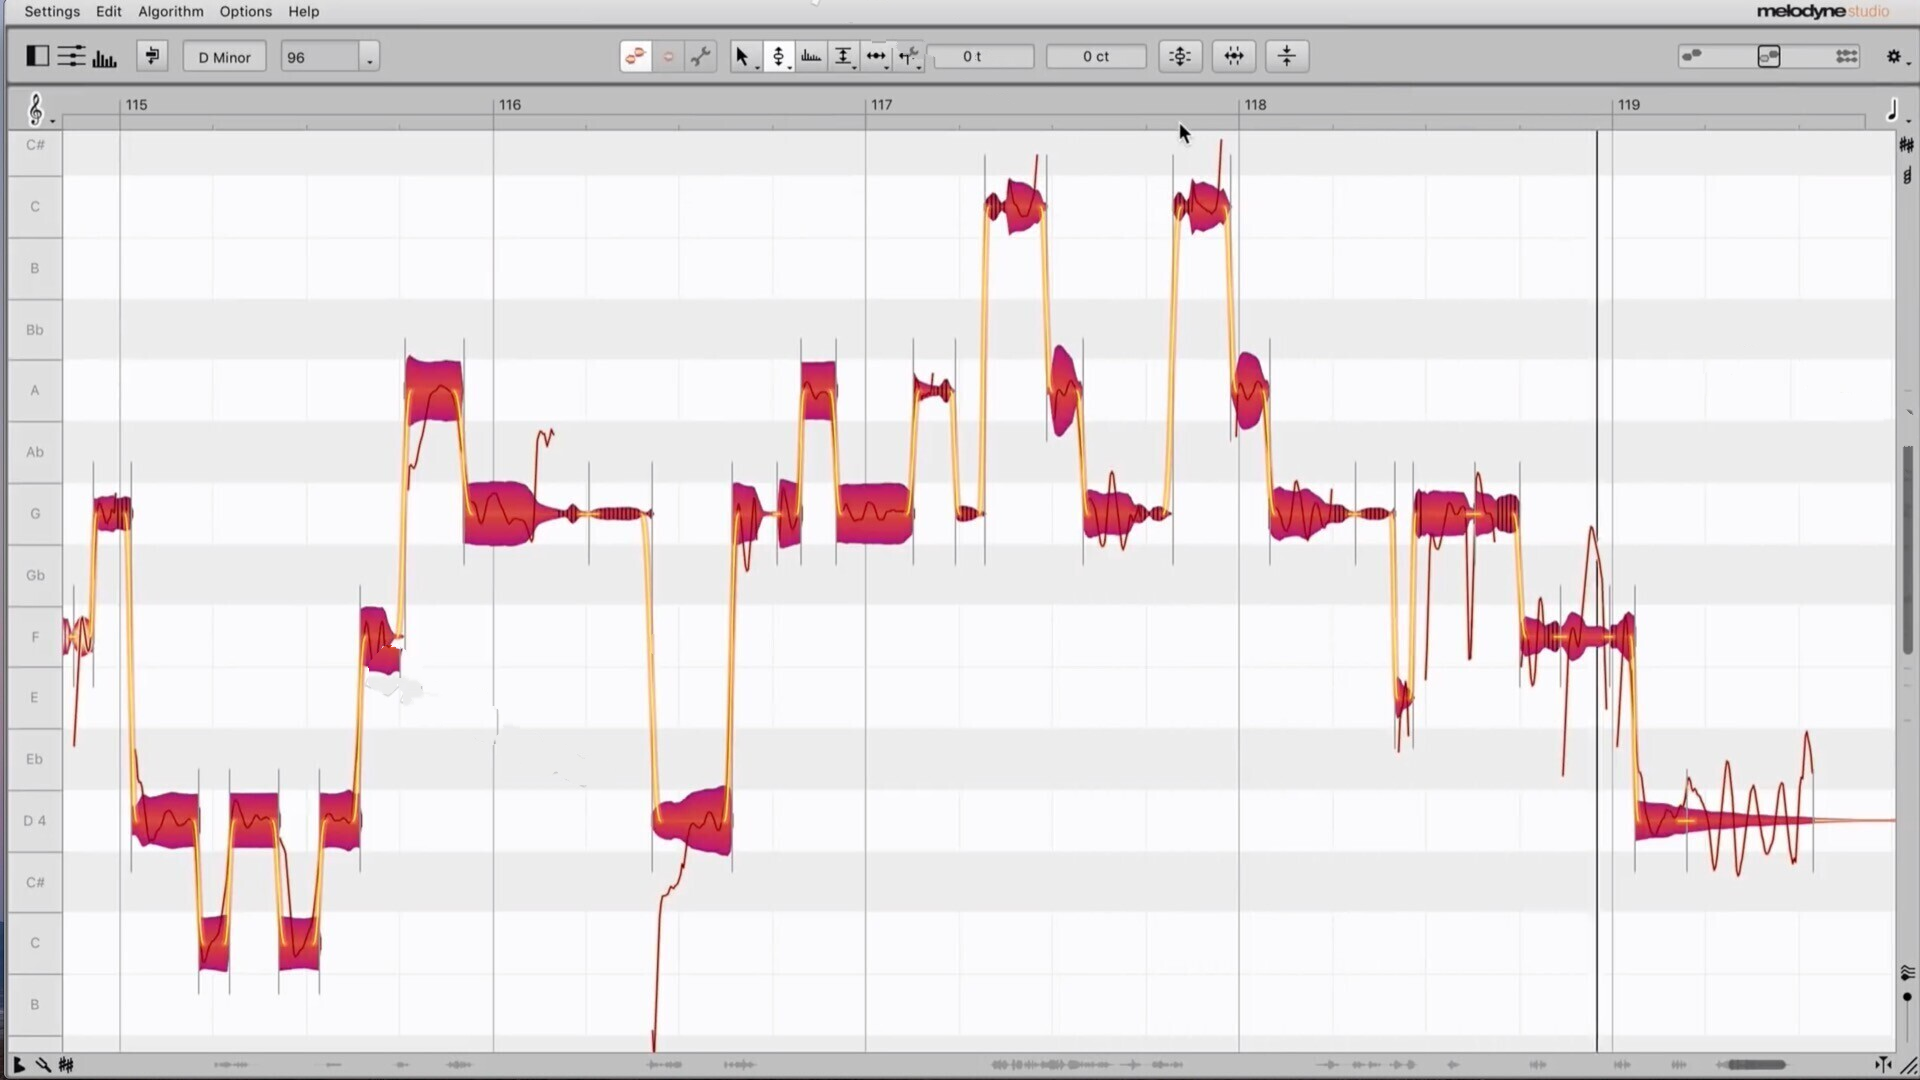The height and width of the screenshot is (1080, 1920).
Task: Select the Timing tool
Action: (875, 56)
